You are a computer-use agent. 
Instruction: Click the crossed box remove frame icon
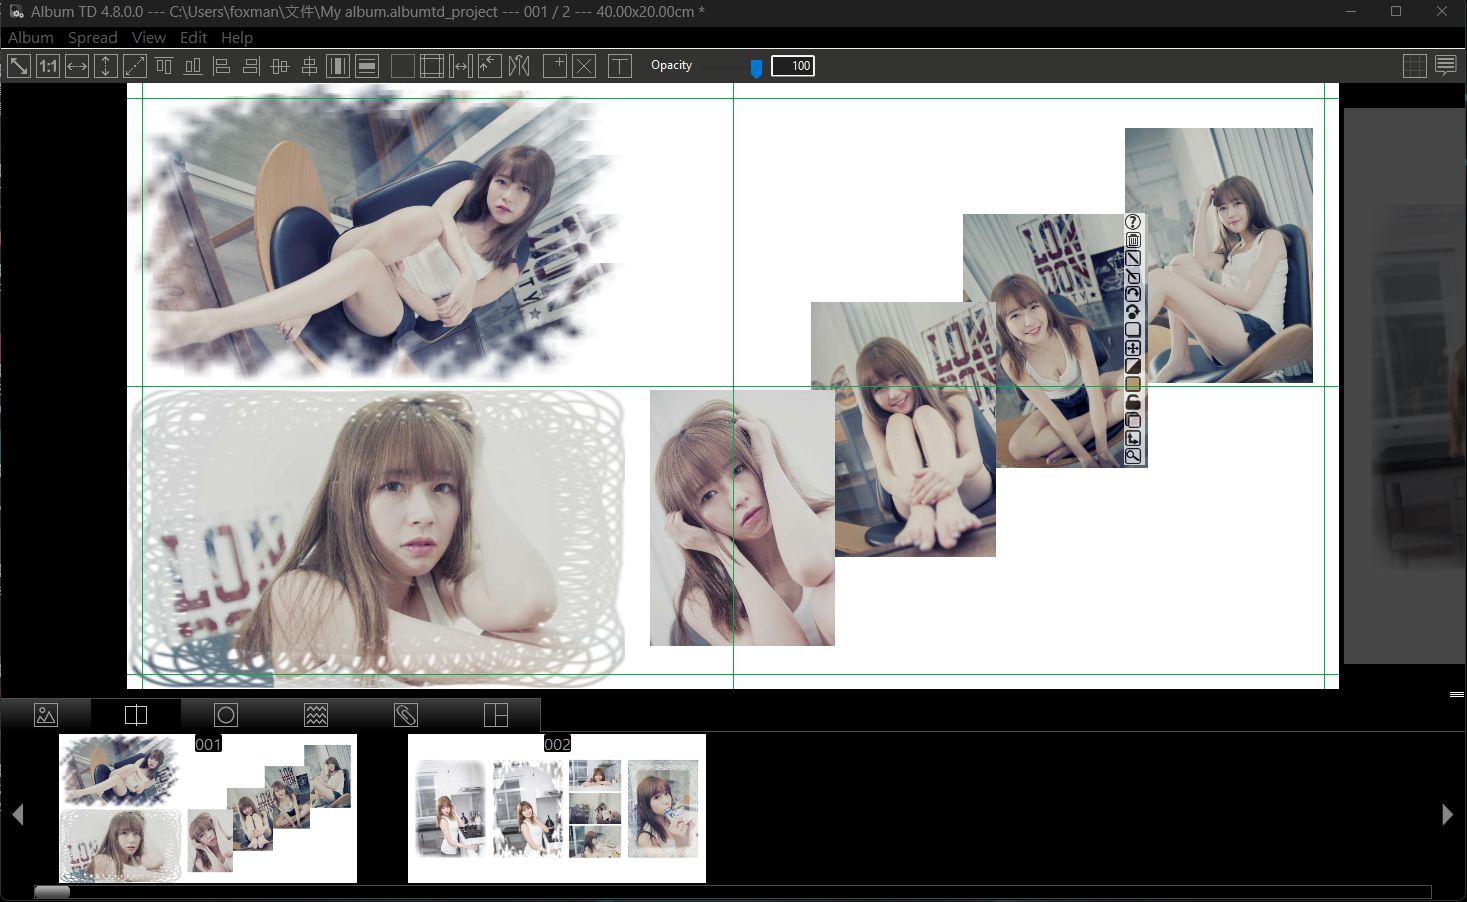point(584,66)
